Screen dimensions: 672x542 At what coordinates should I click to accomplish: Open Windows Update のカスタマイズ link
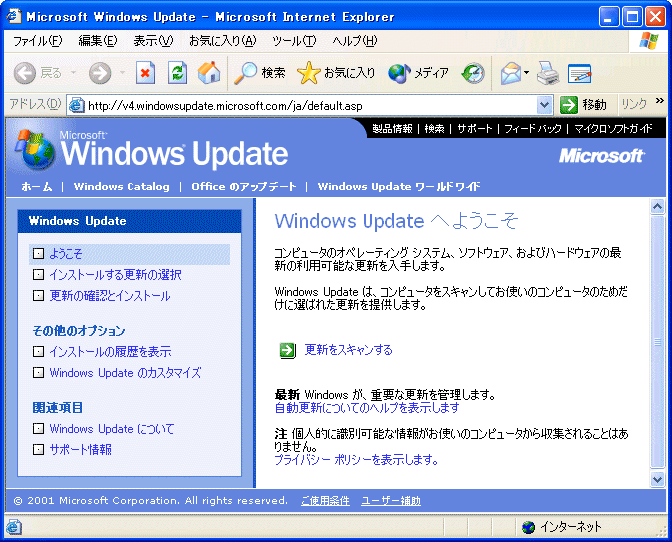point(125,373)
